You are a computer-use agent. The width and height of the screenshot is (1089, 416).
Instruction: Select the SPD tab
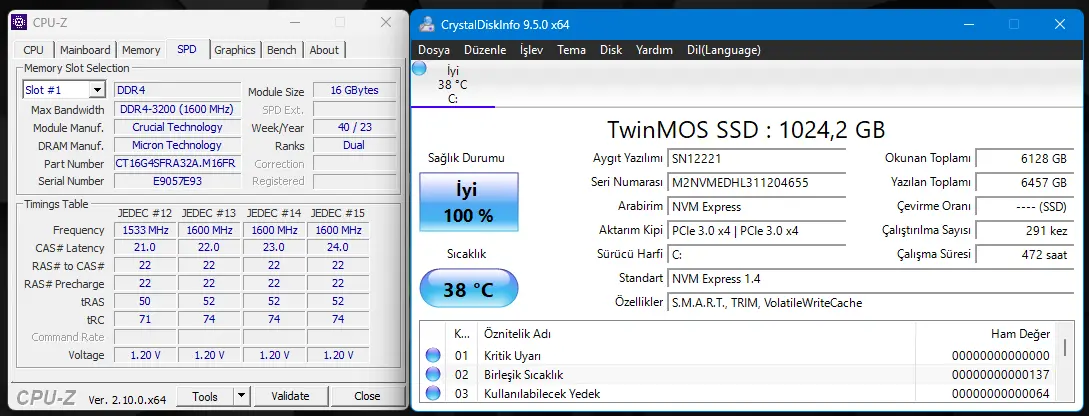point(187,49)
